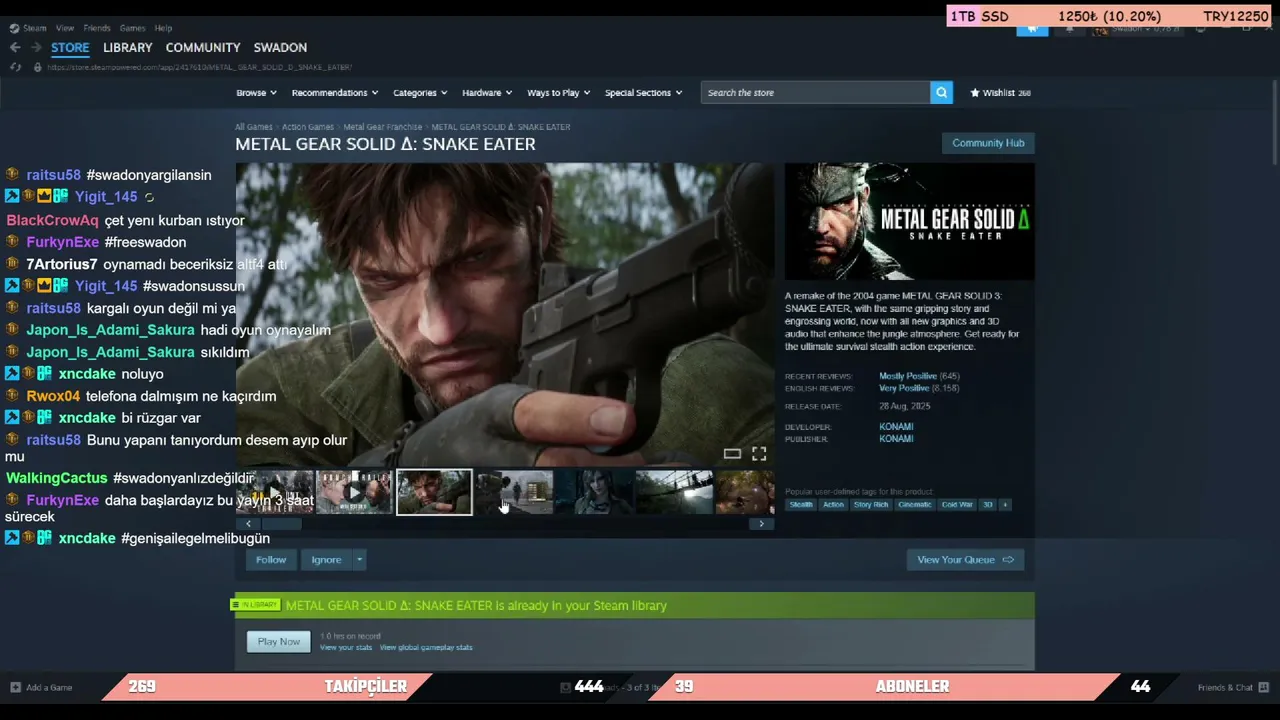Open the Wishlist link

1000,93
